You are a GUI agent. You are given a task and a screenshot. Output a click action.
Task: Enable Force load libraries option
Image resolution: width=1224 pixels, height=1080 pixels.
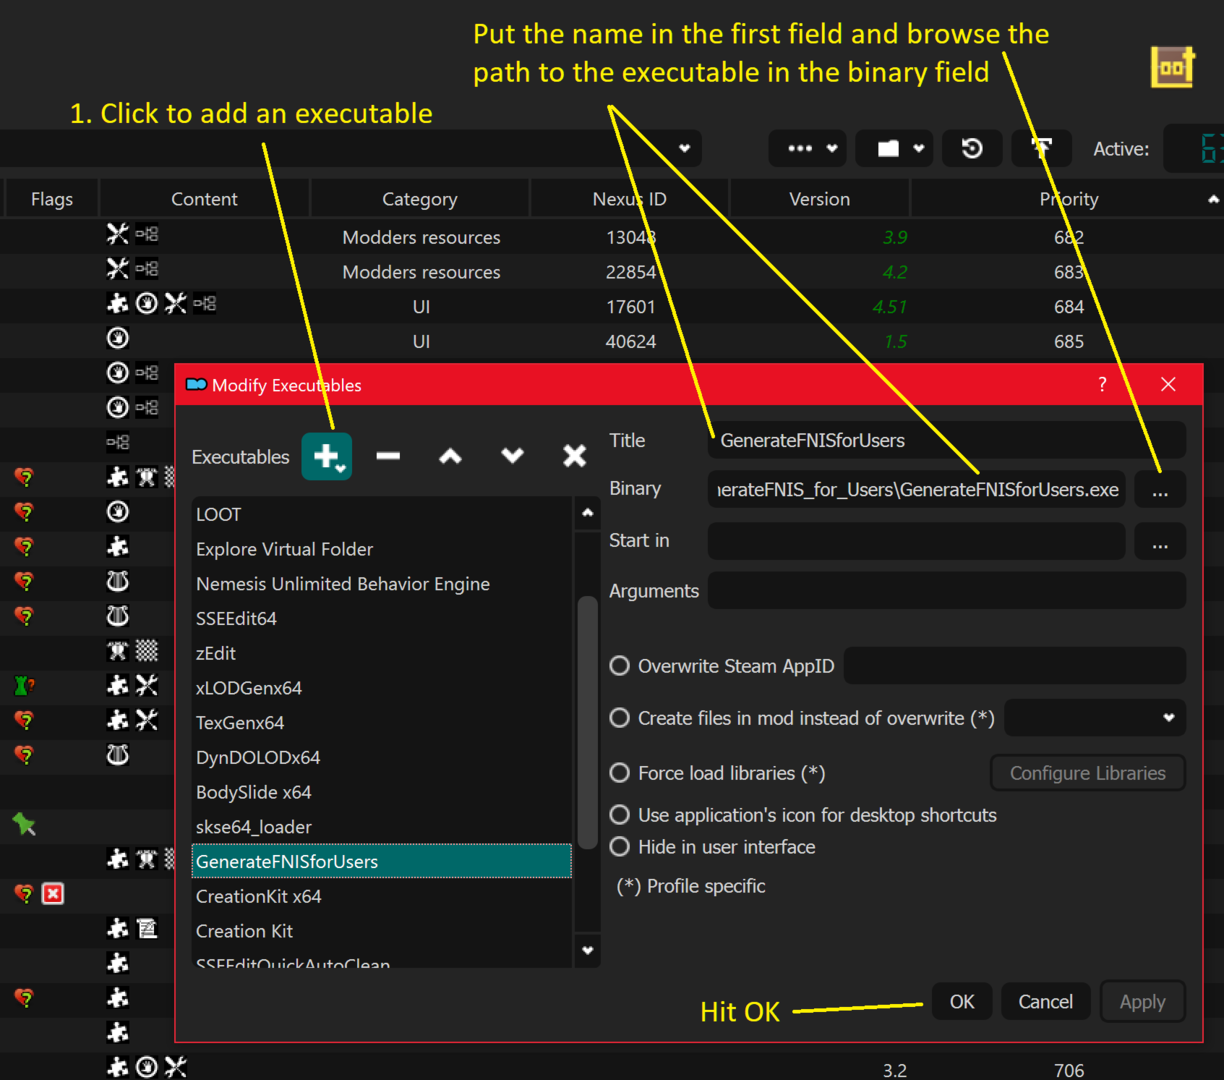[x=620, y=773]
